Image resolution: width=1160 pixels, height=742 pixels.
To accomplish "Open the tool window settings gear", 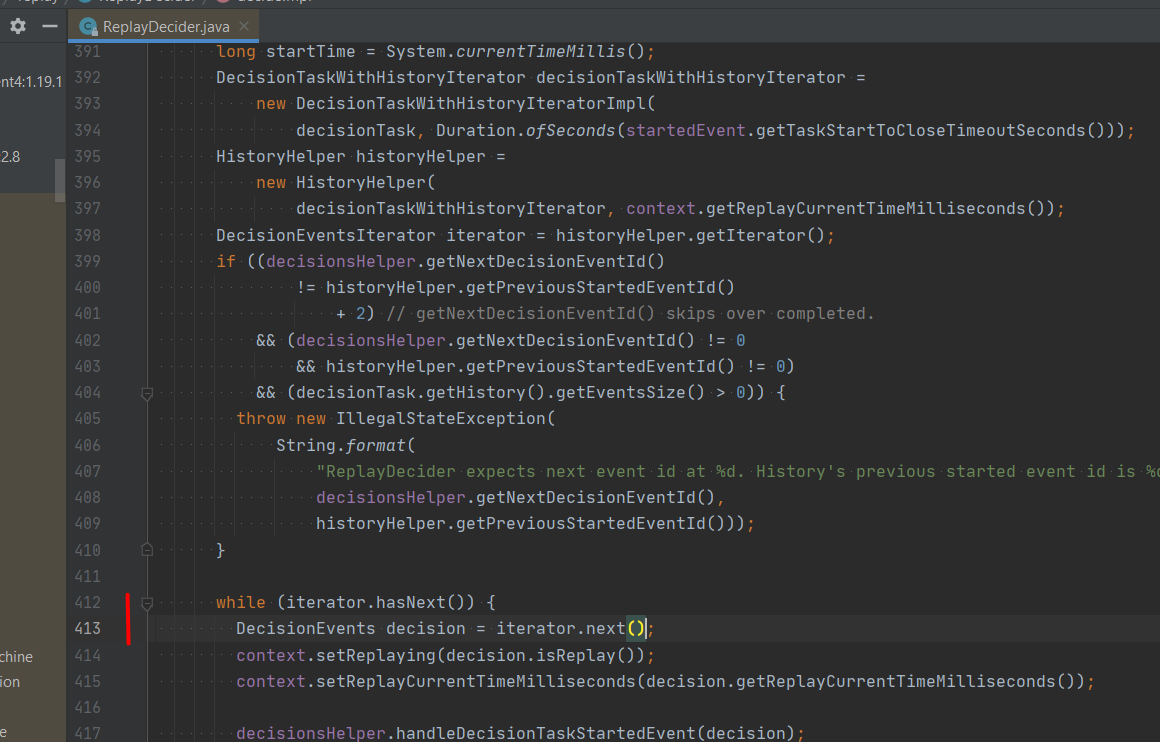I will tap(18, 27).
